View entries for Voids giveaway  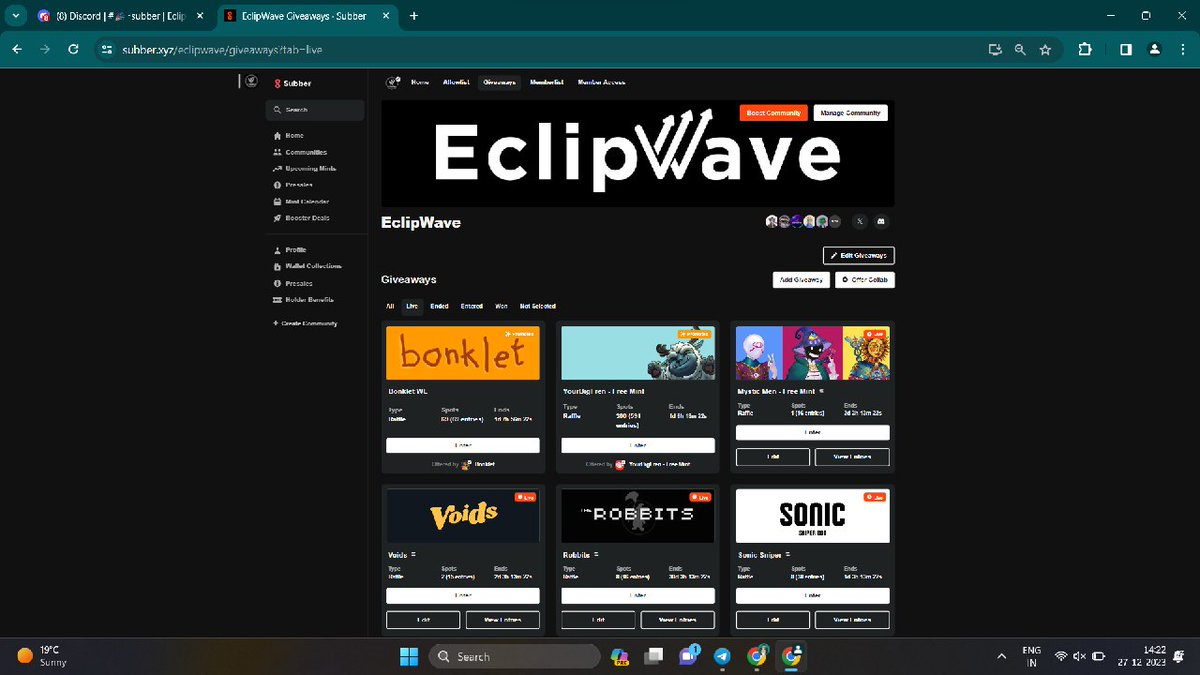pos(502,620)
